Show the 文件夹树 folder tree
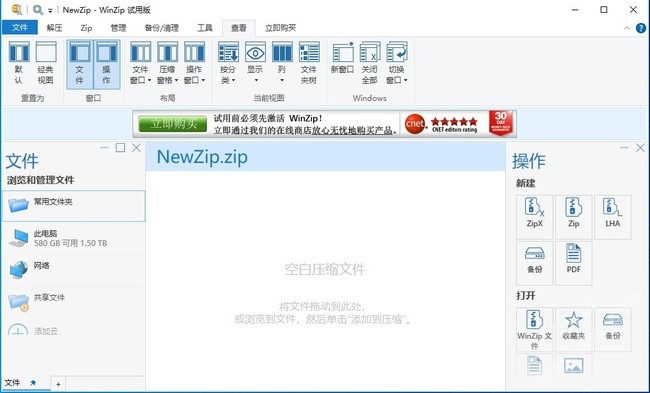The width and height of the screenshot is (650, 393). click(x=309, y=63)
